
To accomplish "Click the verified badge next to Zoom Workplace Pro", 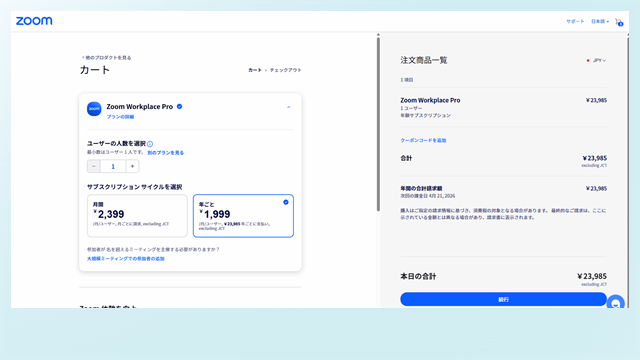I will tap(179, 107).
